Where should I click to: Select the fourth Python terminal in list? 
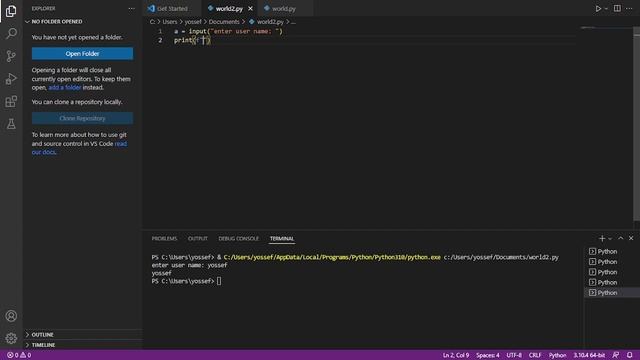(611, 282)
